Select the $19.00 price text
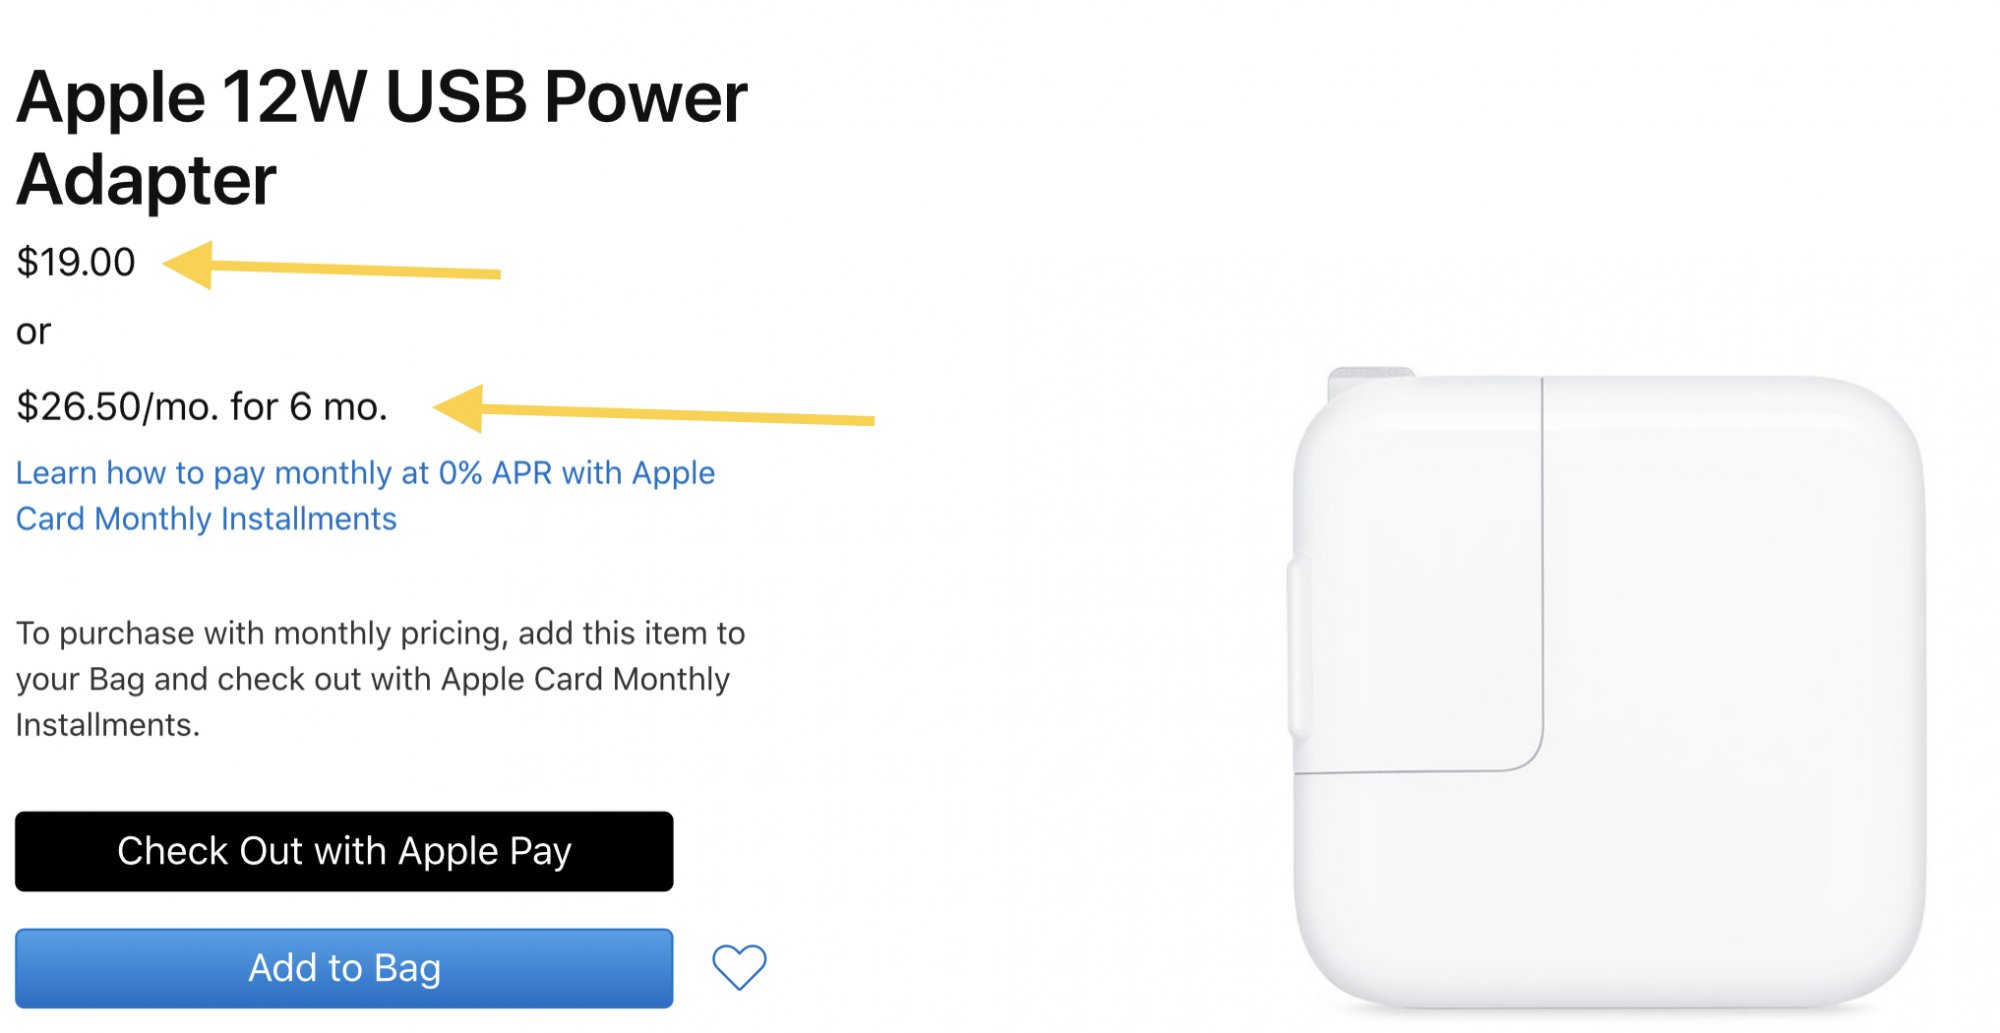Viewport: 2000px width, 1033px height. point(76,262)
